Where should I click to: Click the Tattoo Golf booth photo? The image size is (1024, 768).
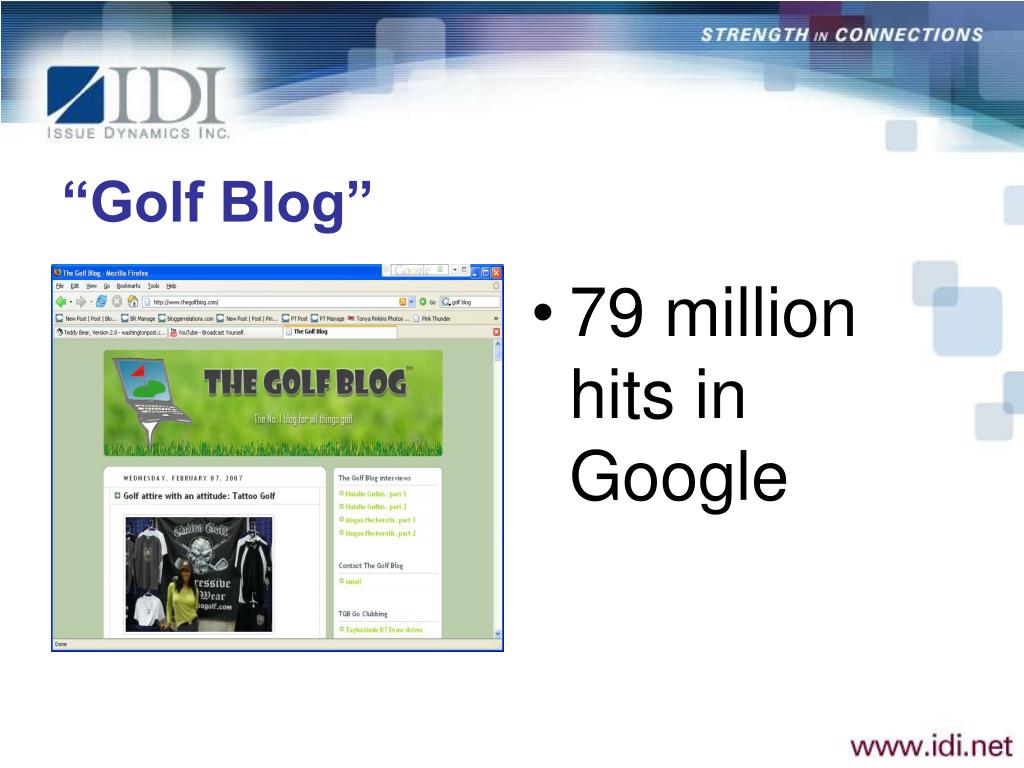point(199,575)
